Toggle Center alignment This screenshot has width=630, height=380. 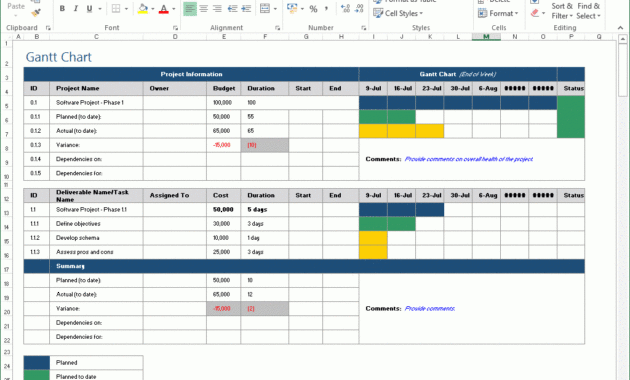tap(204, 8)
